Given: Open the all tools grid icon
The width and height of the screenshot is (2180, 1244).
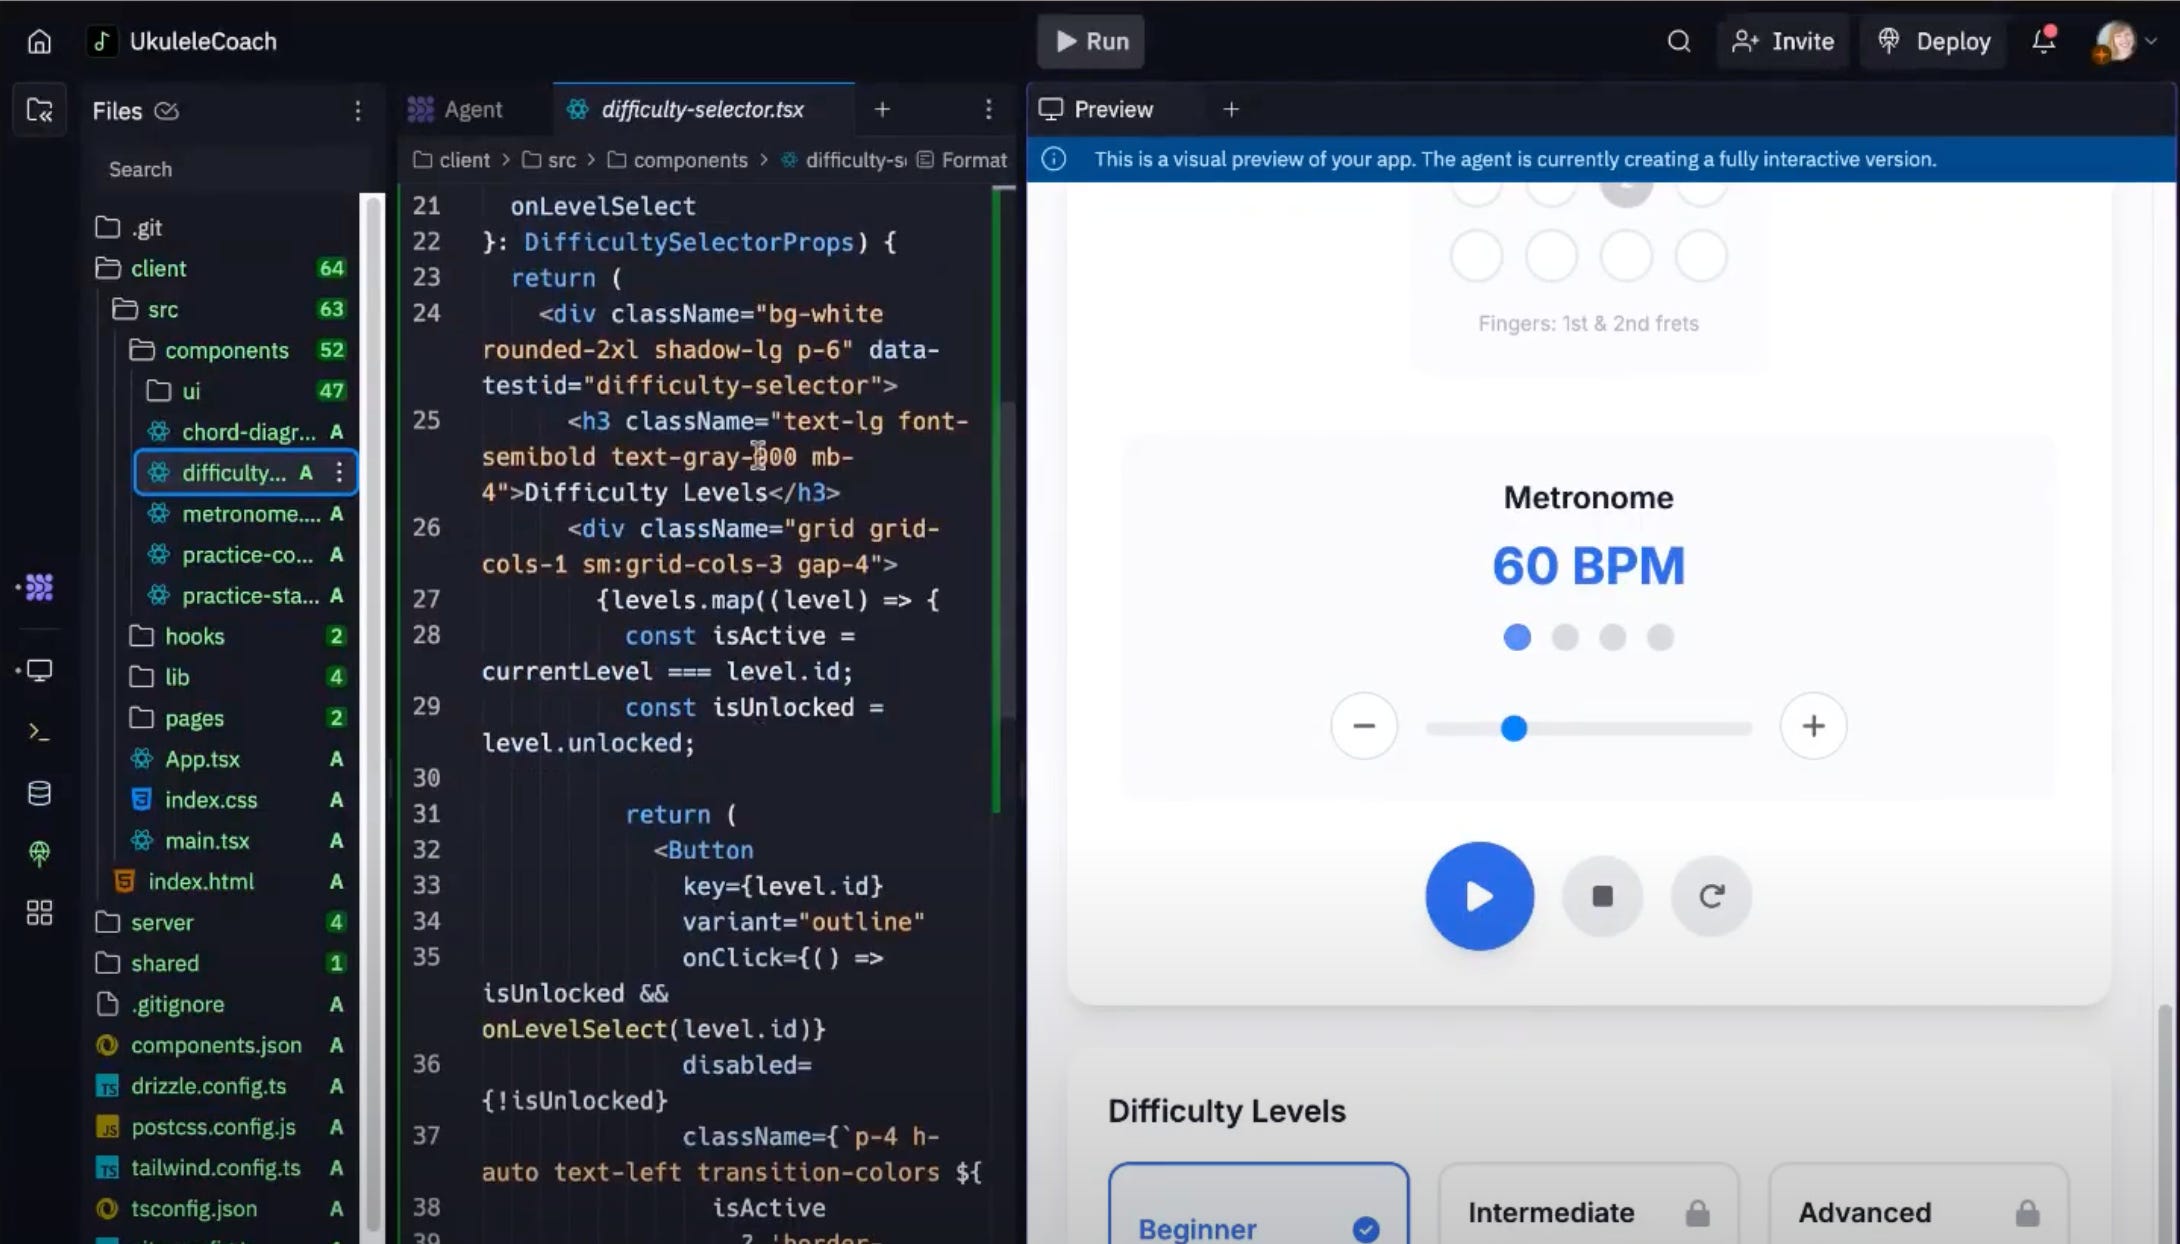Looking at the screenshot, I should click(x=39, y=912).
